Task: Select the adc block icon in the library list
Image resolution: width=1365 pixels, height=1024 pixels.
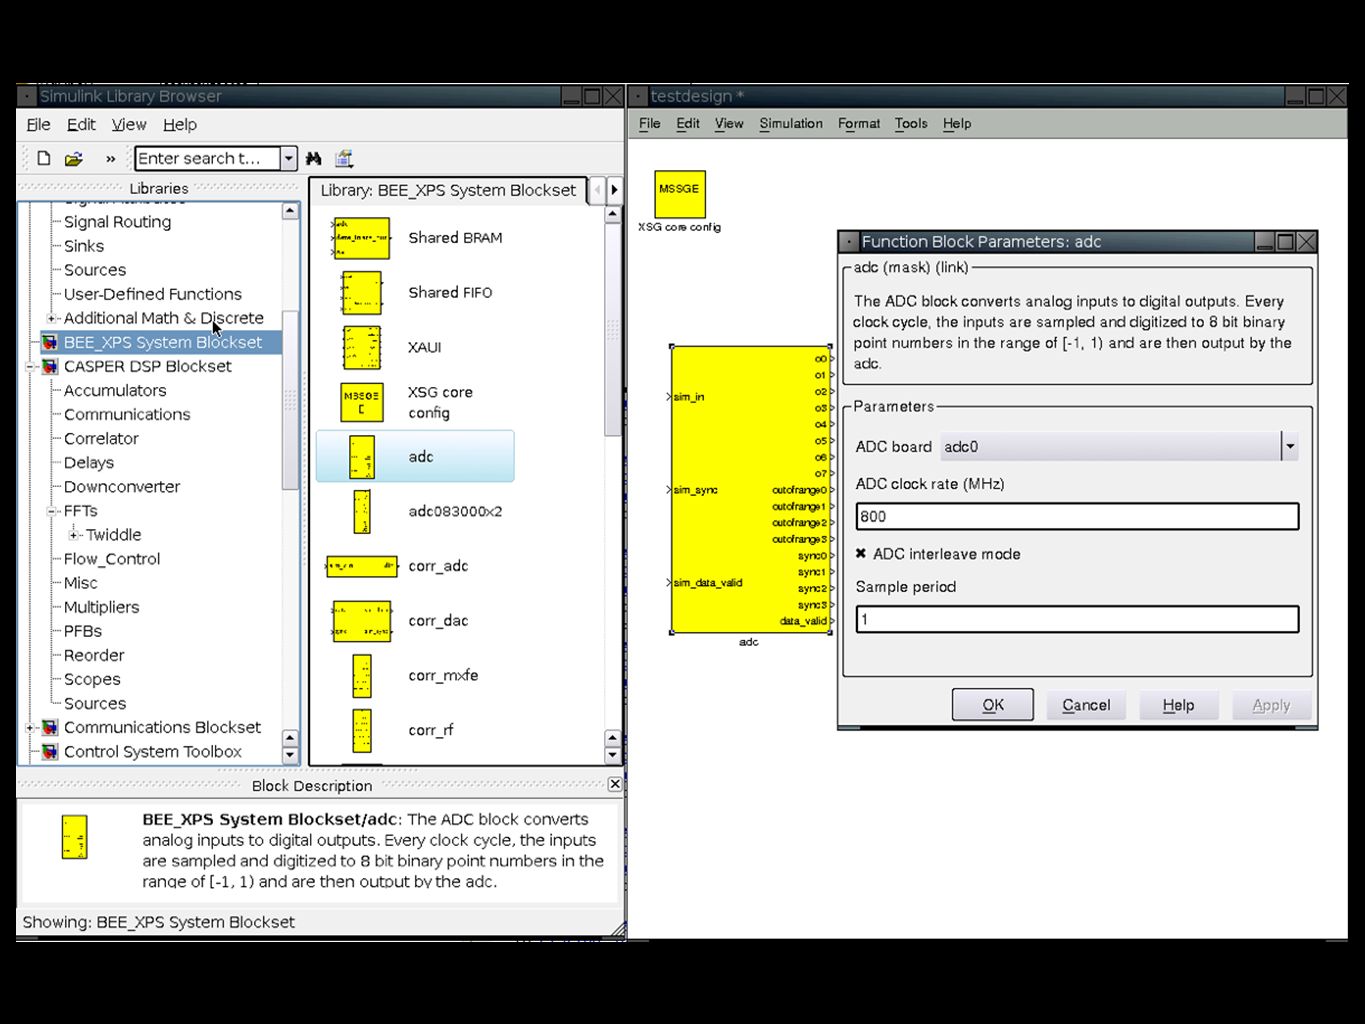Action: pyautogui.click(x=361, y=457)
